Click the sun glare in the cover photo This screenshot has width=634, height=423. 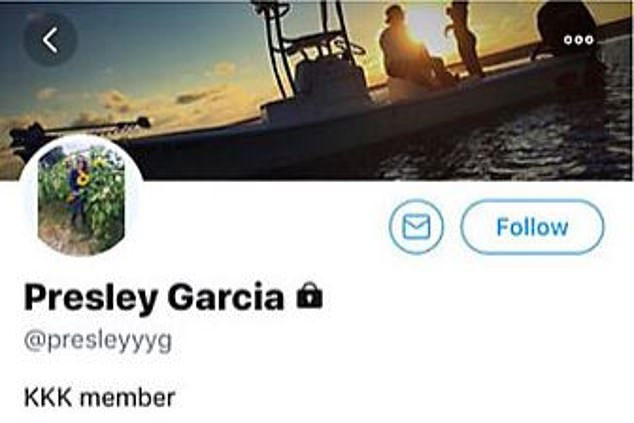[421, 28]
